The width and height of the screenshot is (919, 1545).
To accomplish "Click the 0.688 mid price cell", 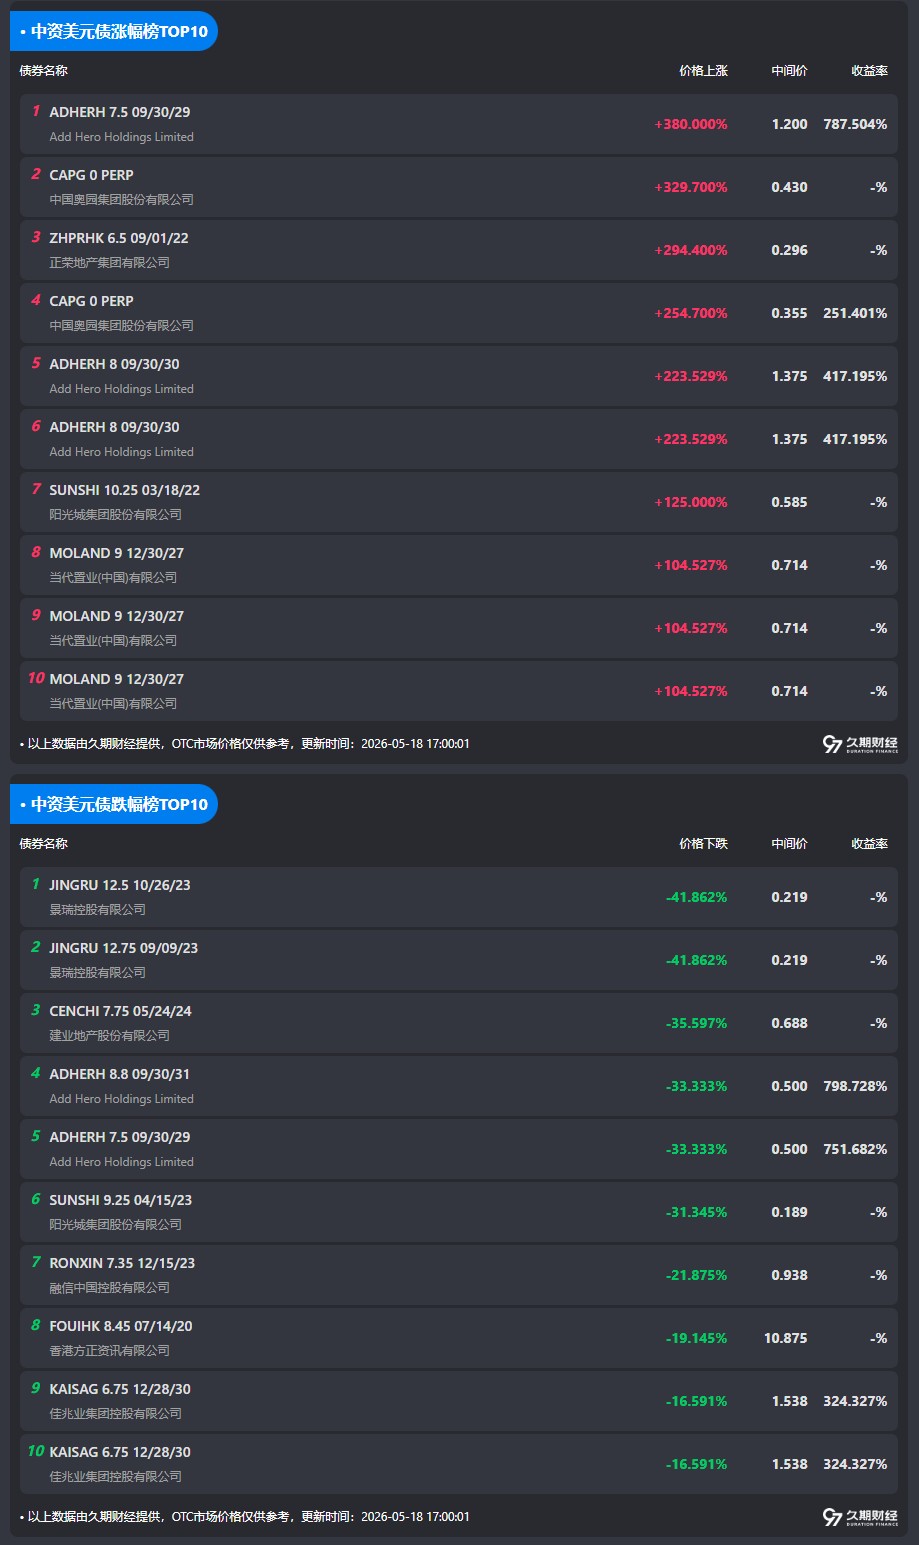I will pyautogui.click(x=789, y=1024).
